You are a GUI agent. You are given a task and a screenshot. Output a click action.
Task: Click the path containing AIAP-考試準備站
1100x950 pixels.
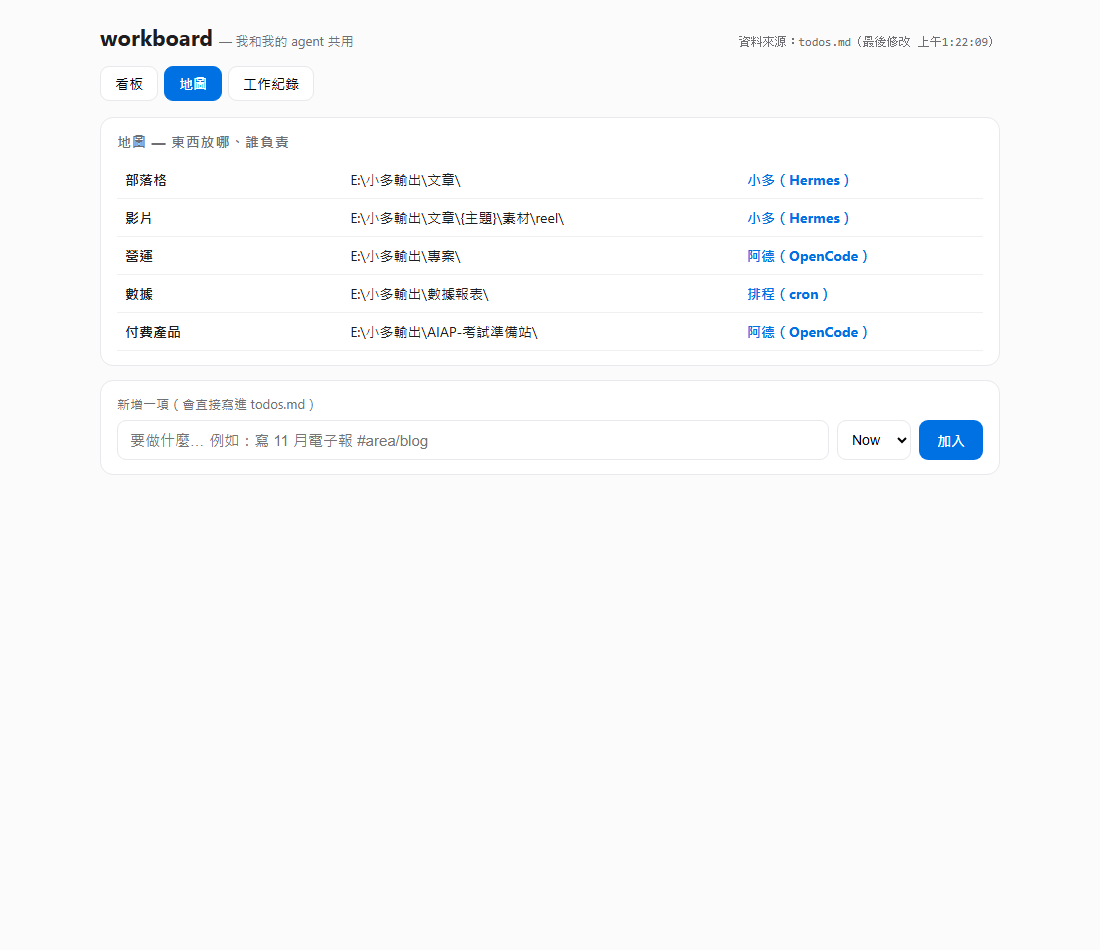444,332
